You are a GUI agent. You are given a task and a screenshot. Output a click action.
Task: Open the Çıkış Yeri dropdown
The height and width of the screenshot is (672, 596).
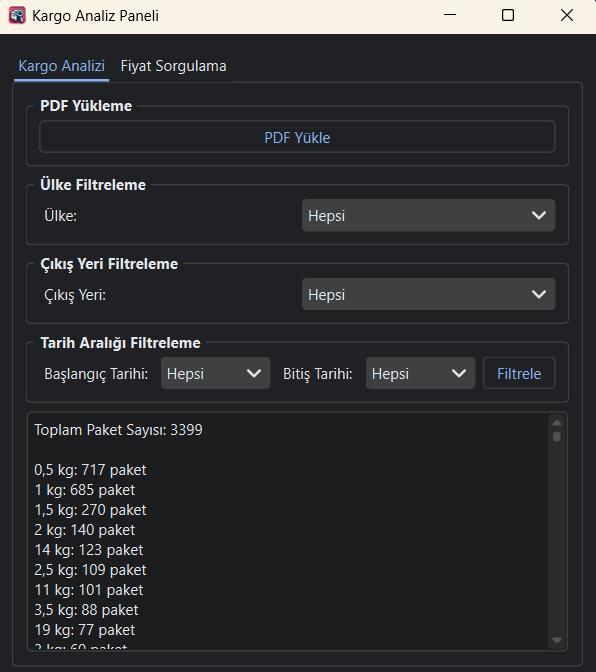(428, 294)
